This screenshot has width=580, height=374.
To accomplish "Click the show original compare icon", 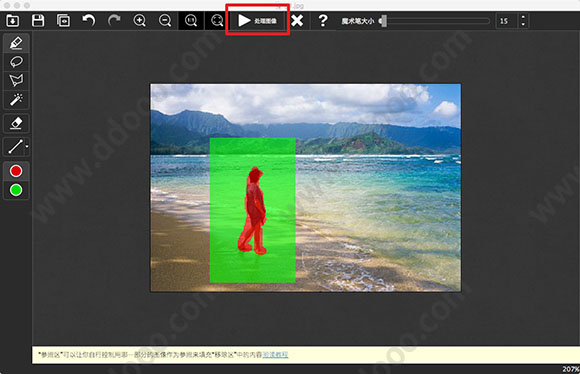I will 63,21.
